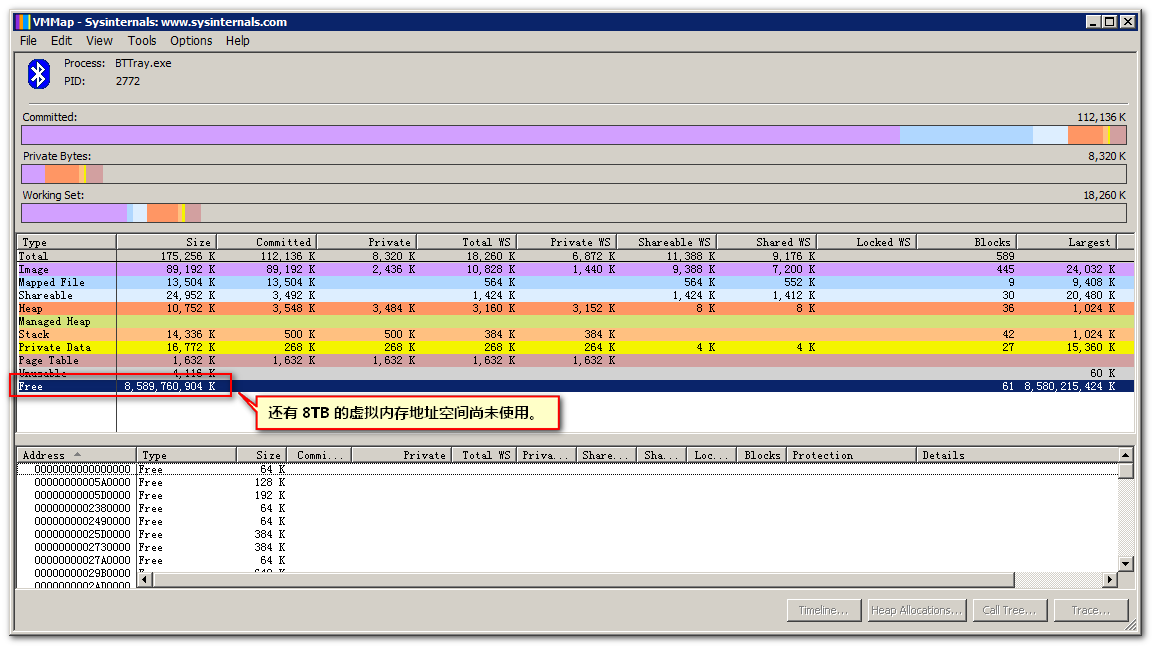The height and width of the screenshot is (646, 1152).
Task: Maximize the VMMap window
Action: point(1109,22)
